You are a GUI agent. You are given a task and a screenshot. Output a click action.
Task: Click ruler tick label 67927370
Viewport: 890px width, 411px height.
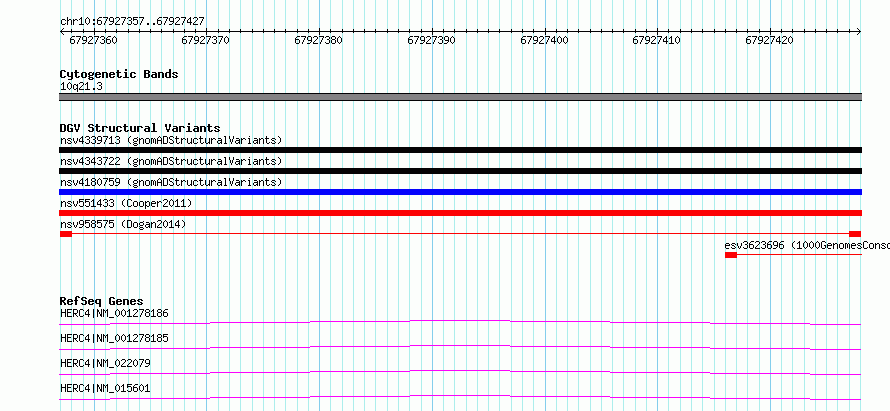point(205,40)
